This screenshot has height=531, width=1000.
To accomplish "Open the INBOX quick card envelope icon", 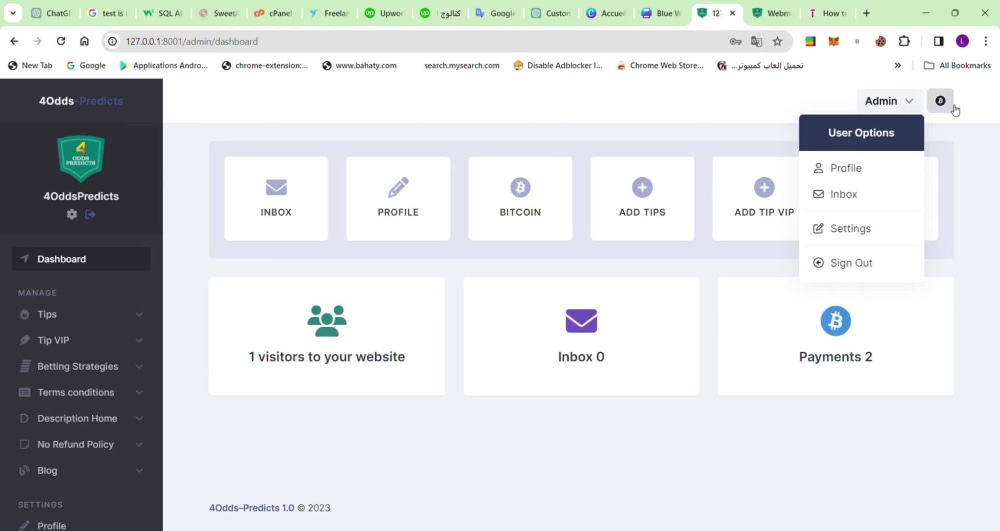I will pos(276,187).
